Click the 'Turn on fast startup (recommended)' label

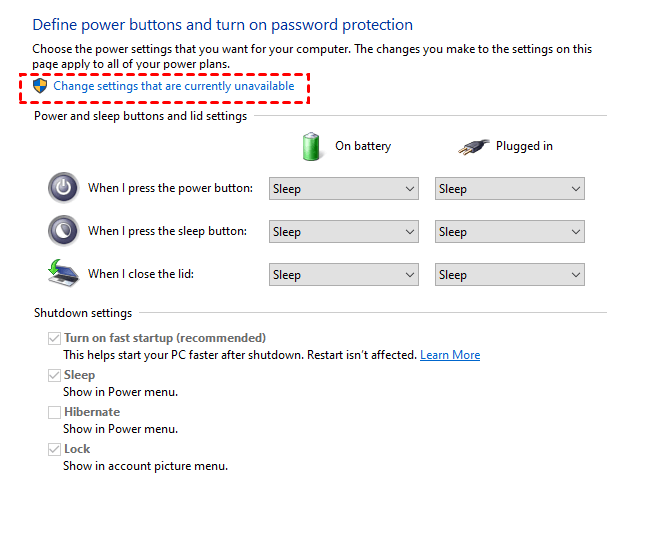[165, 338]
